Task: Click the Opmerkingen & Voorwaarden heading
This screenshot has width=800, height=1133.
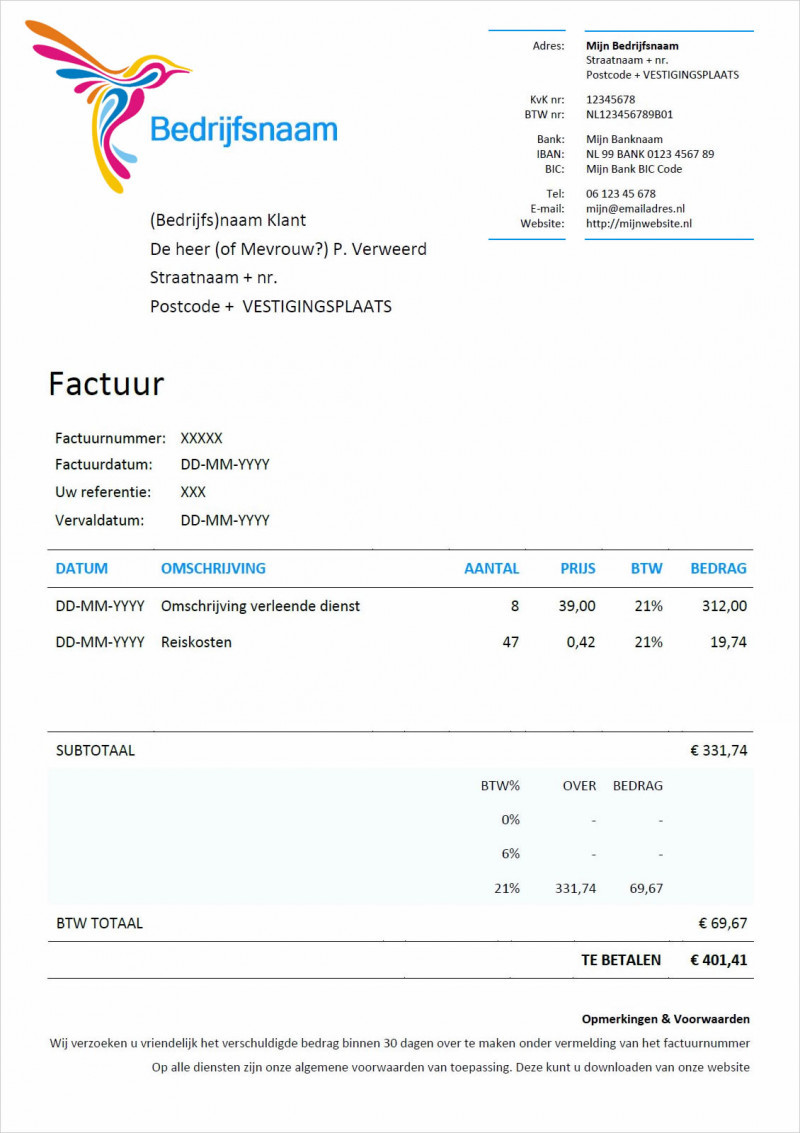Action: tap(666, 1019)
